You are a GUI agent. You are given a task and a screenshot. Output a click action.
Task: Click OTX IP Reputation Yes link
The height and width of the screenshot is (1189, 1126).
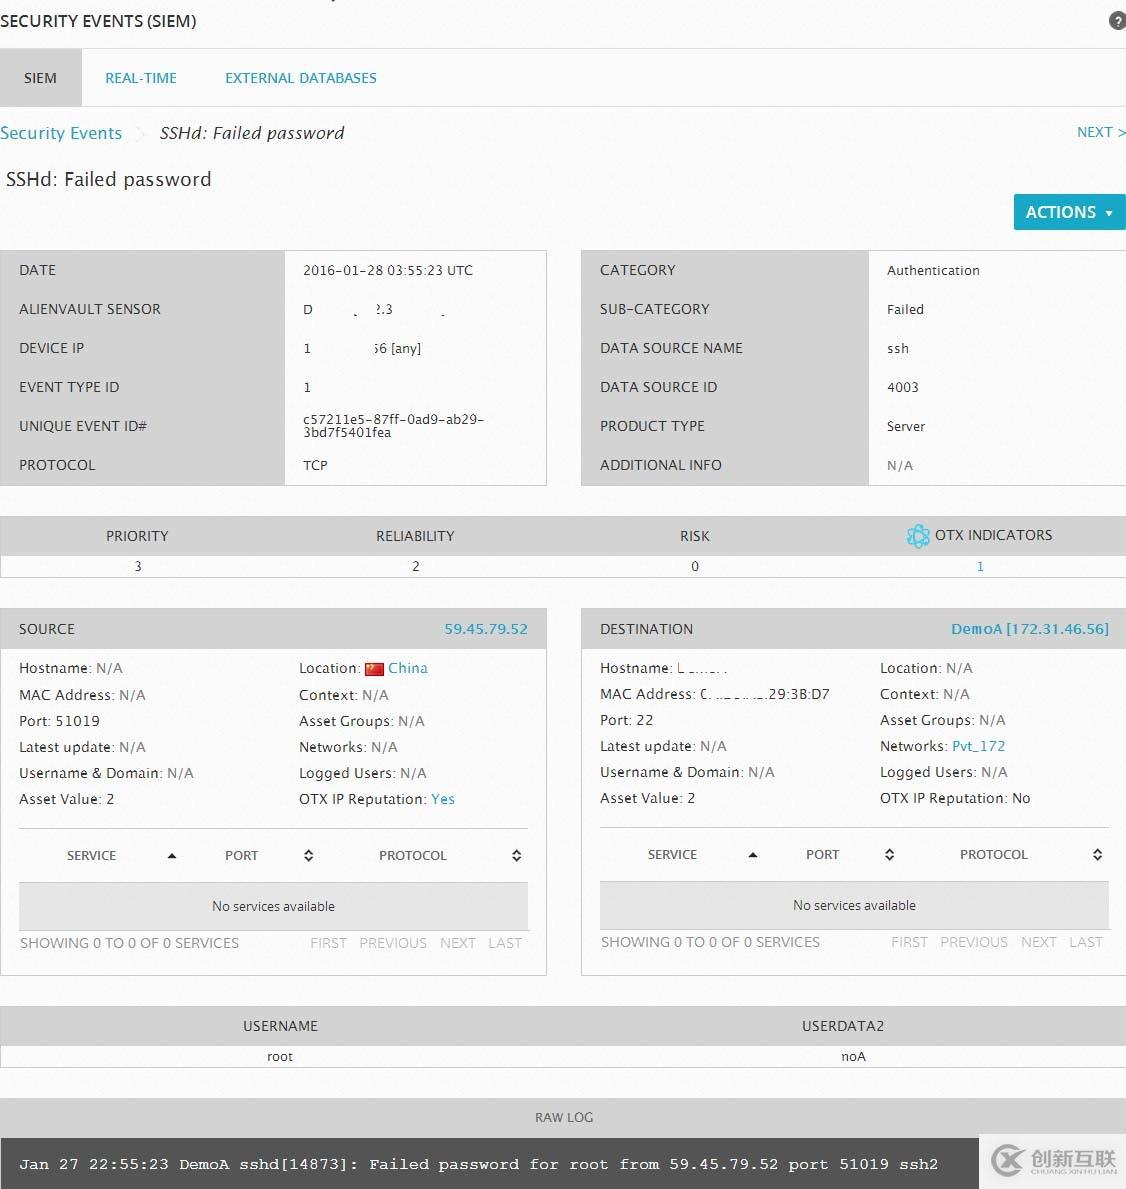point(442,799)
